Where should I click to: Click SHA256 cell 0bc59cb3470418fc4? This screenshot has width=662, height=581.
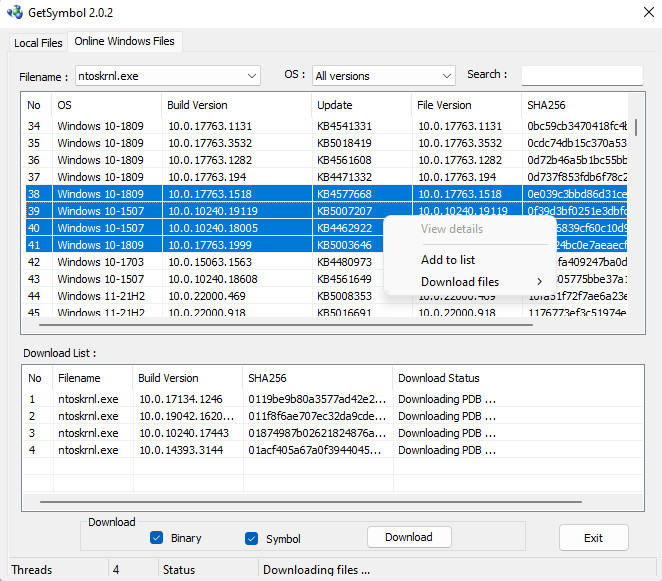[577, 126]
